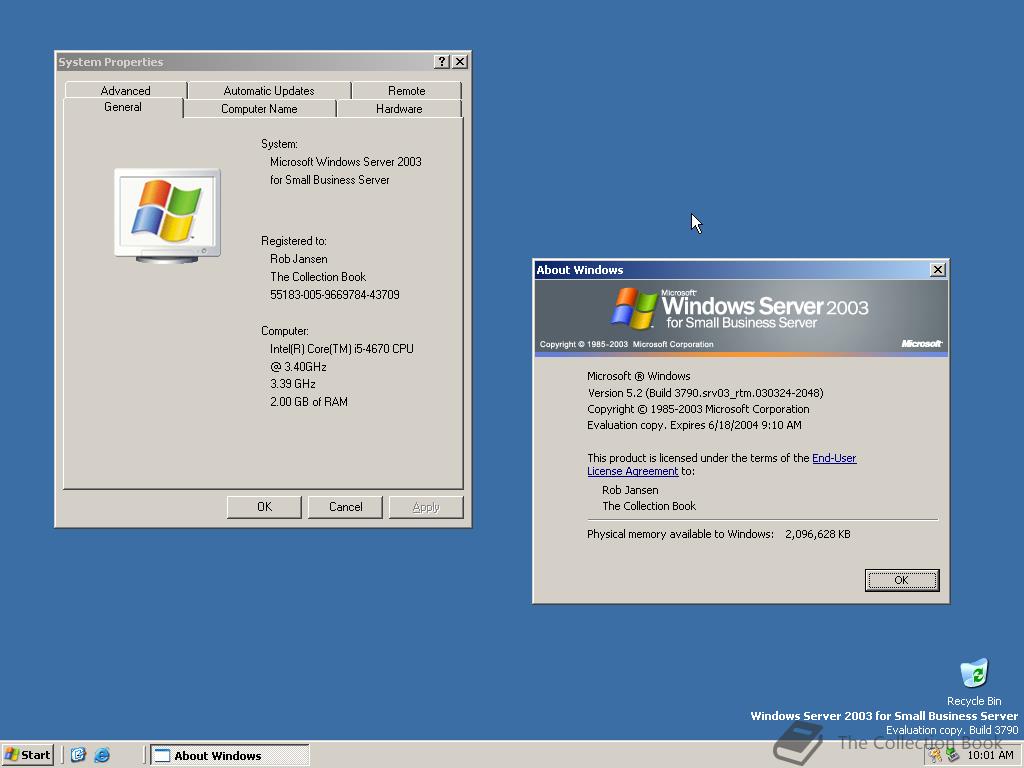Click the '2,096,628 KB' memory value
Image resolution: width=1024 pixels, height=768 pixels.
tap(818, 534)
